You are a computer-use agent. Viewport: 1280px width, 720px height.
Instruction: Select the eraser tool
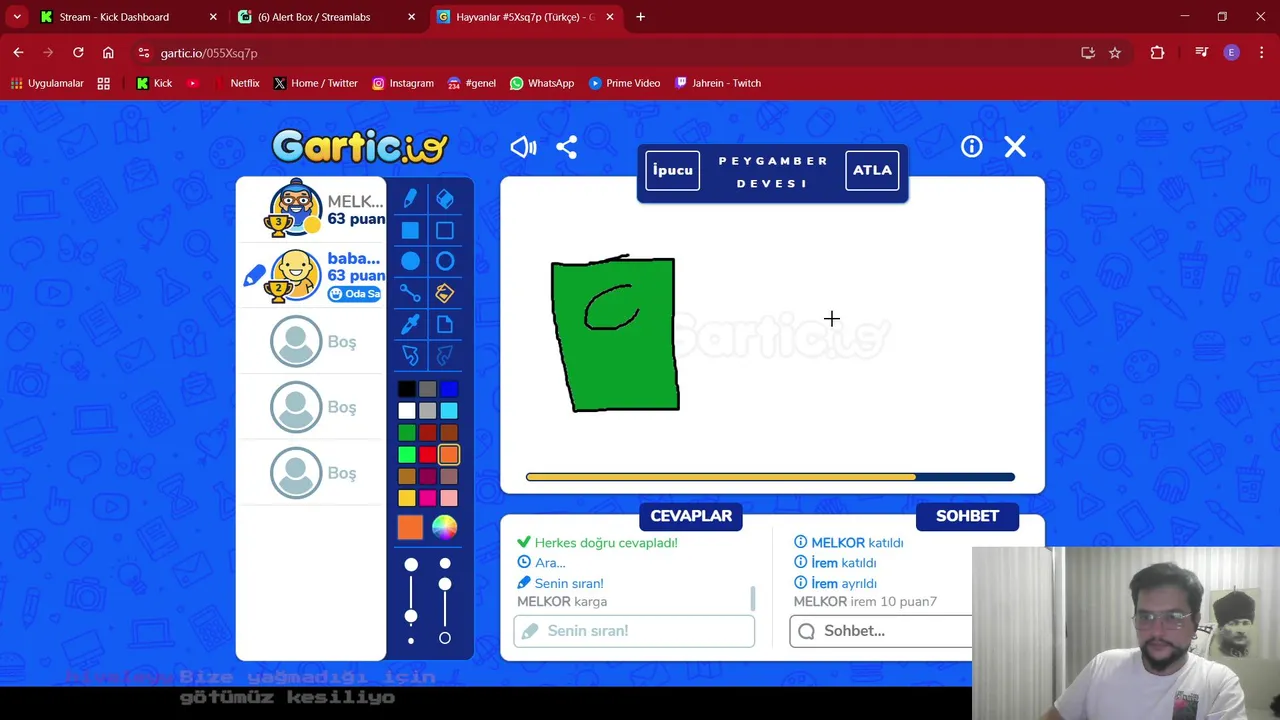[445, 199]
